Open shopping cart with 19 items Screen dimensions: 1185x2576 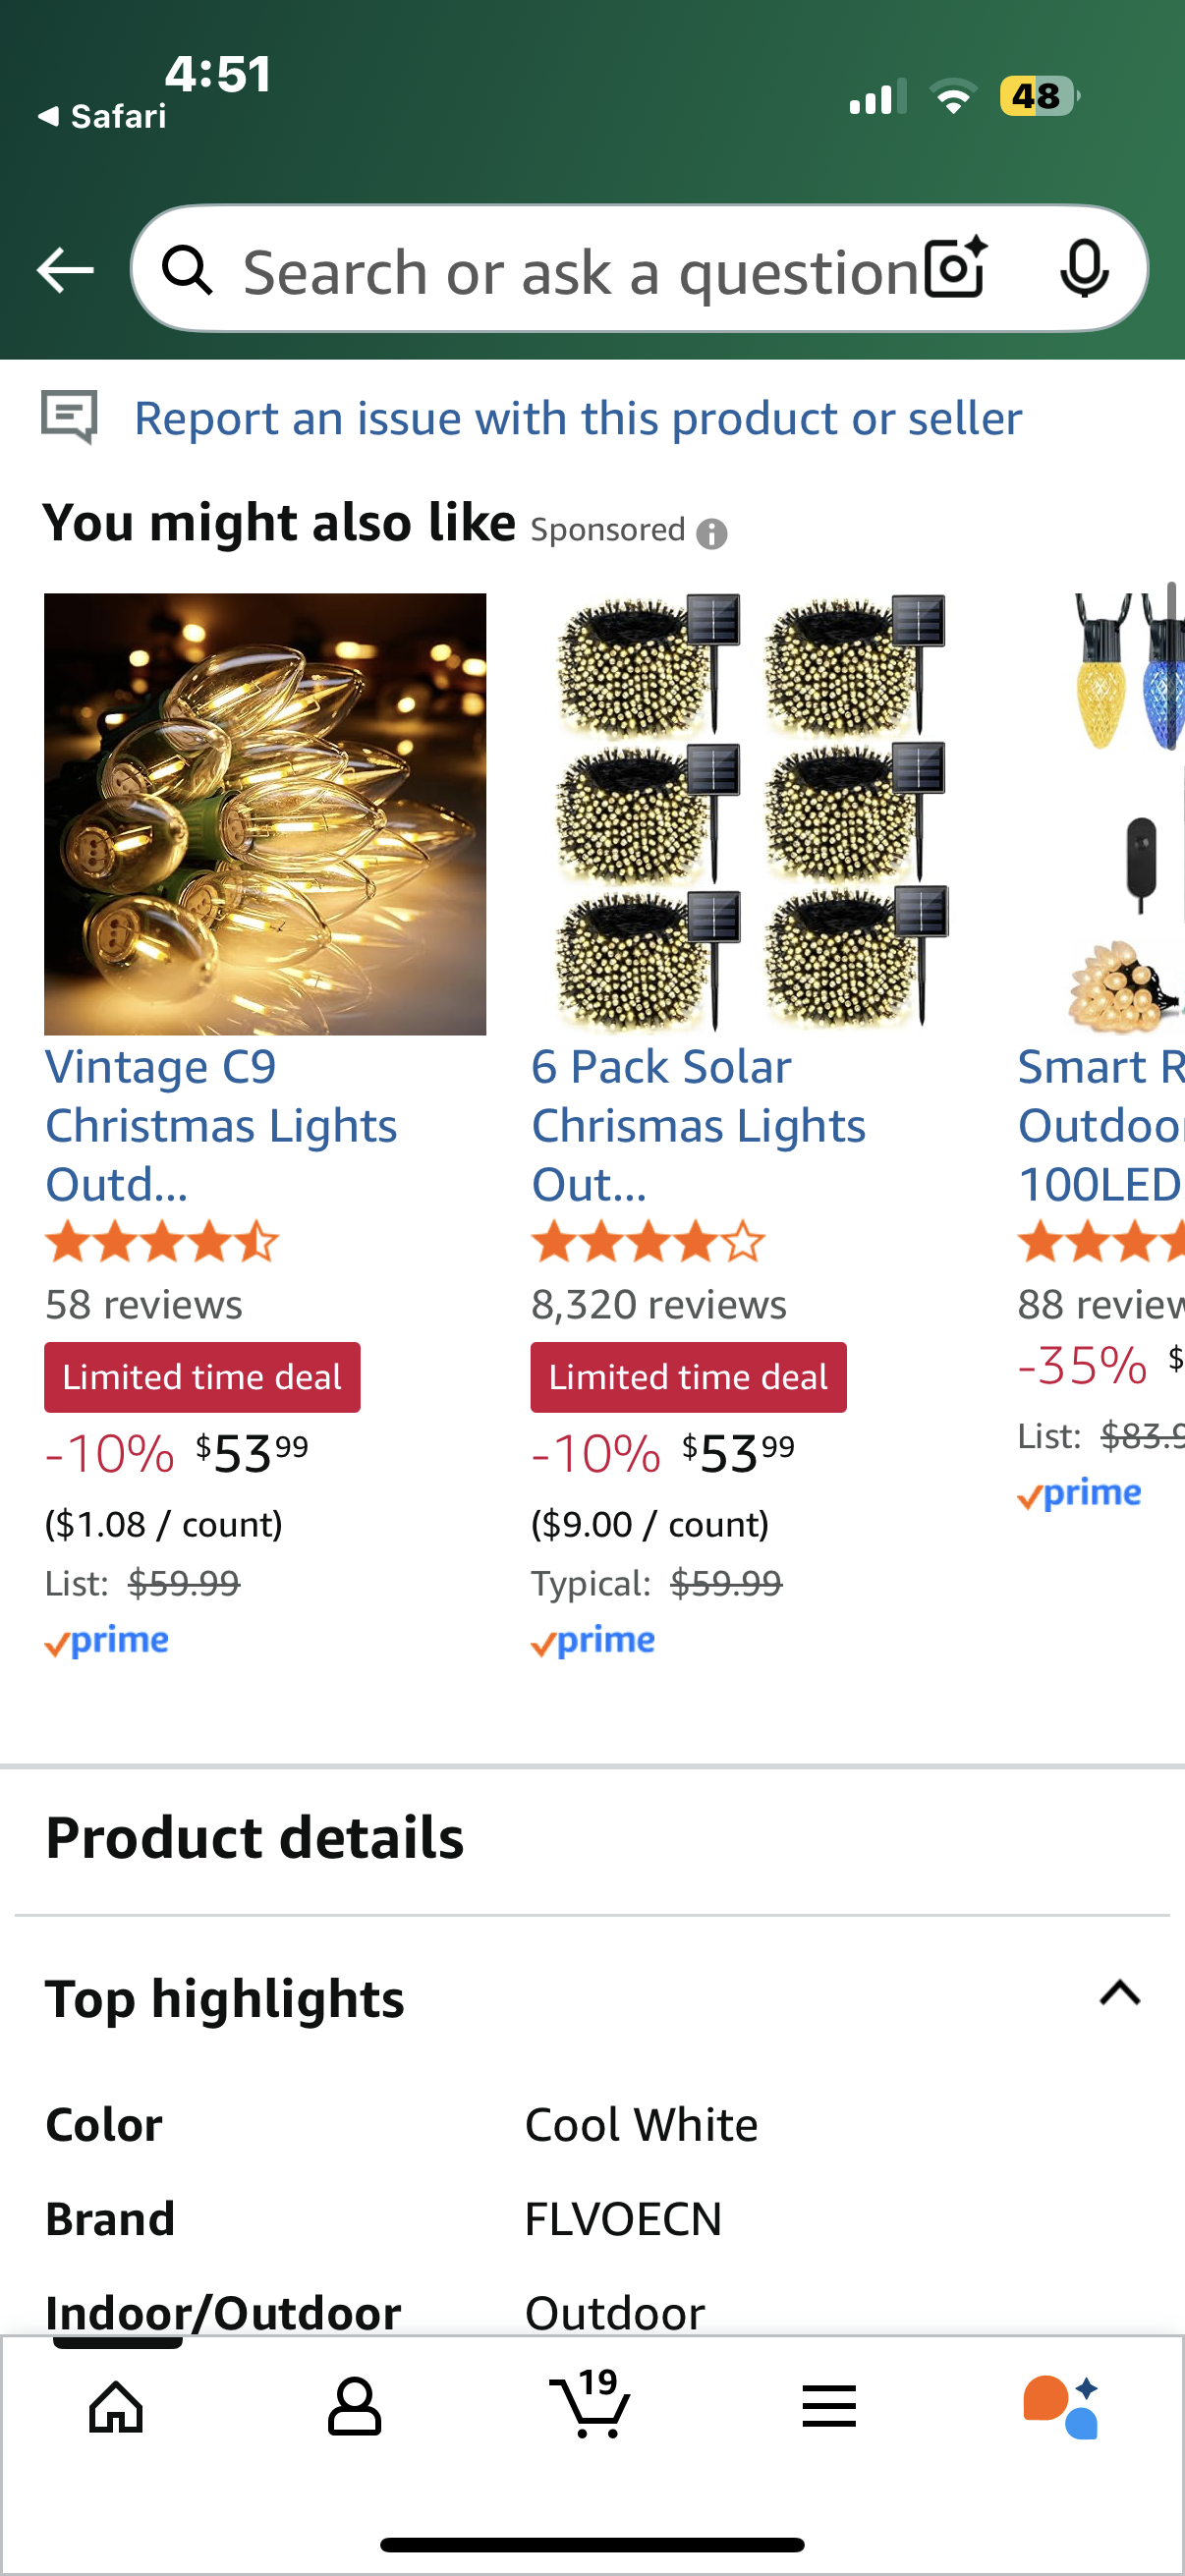591,2403
